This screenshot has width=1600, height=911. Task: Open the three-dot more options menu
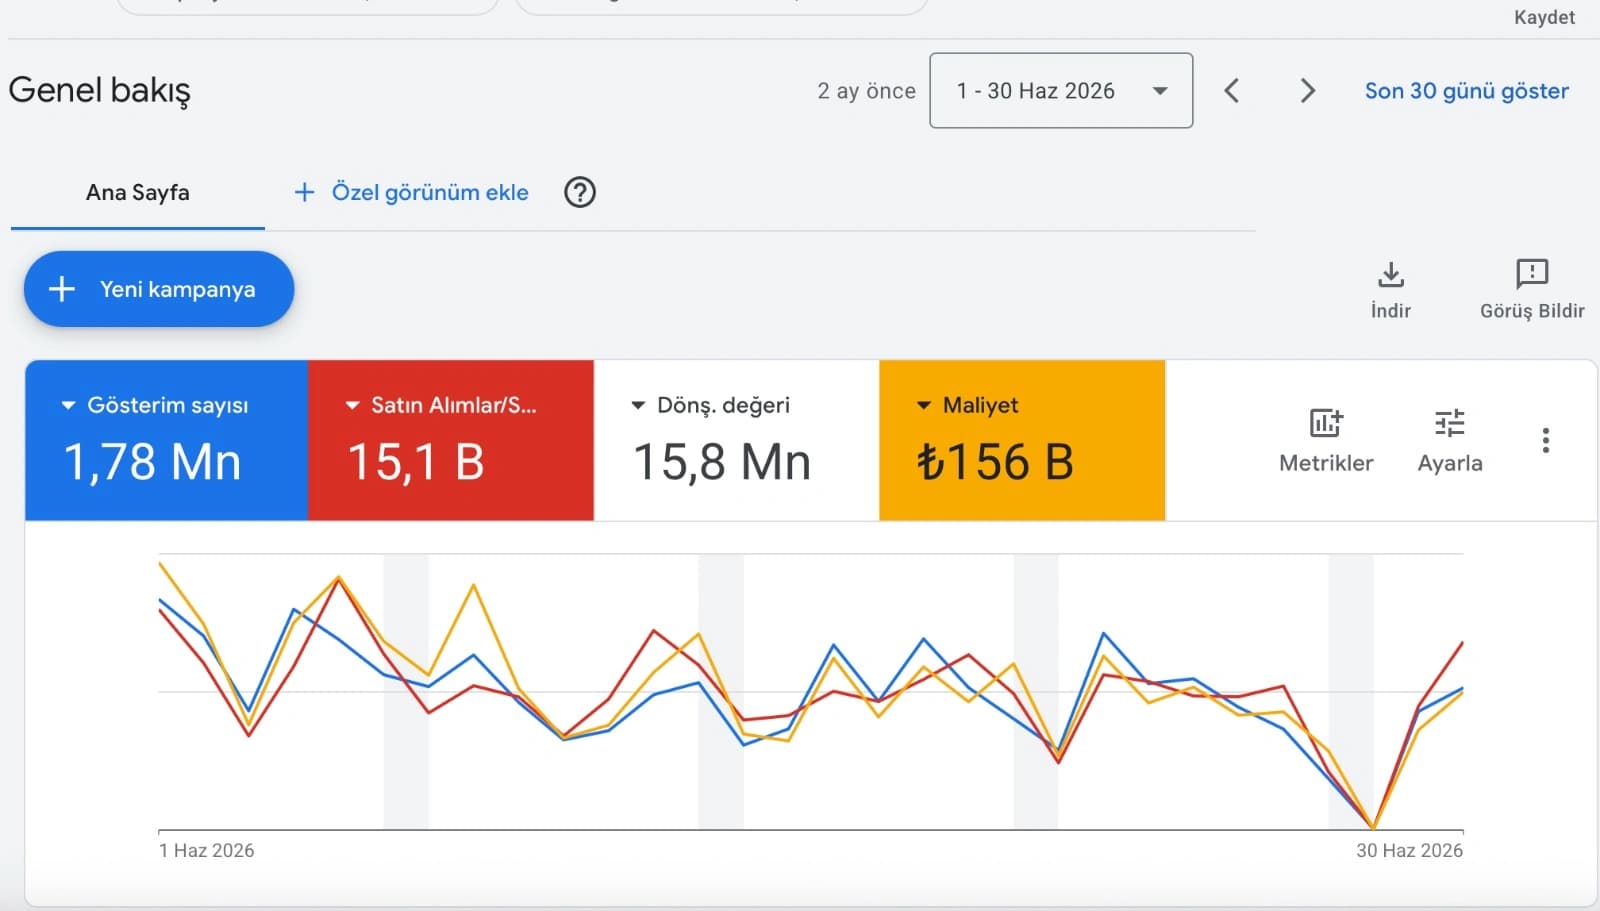(x=1546, y=440)
